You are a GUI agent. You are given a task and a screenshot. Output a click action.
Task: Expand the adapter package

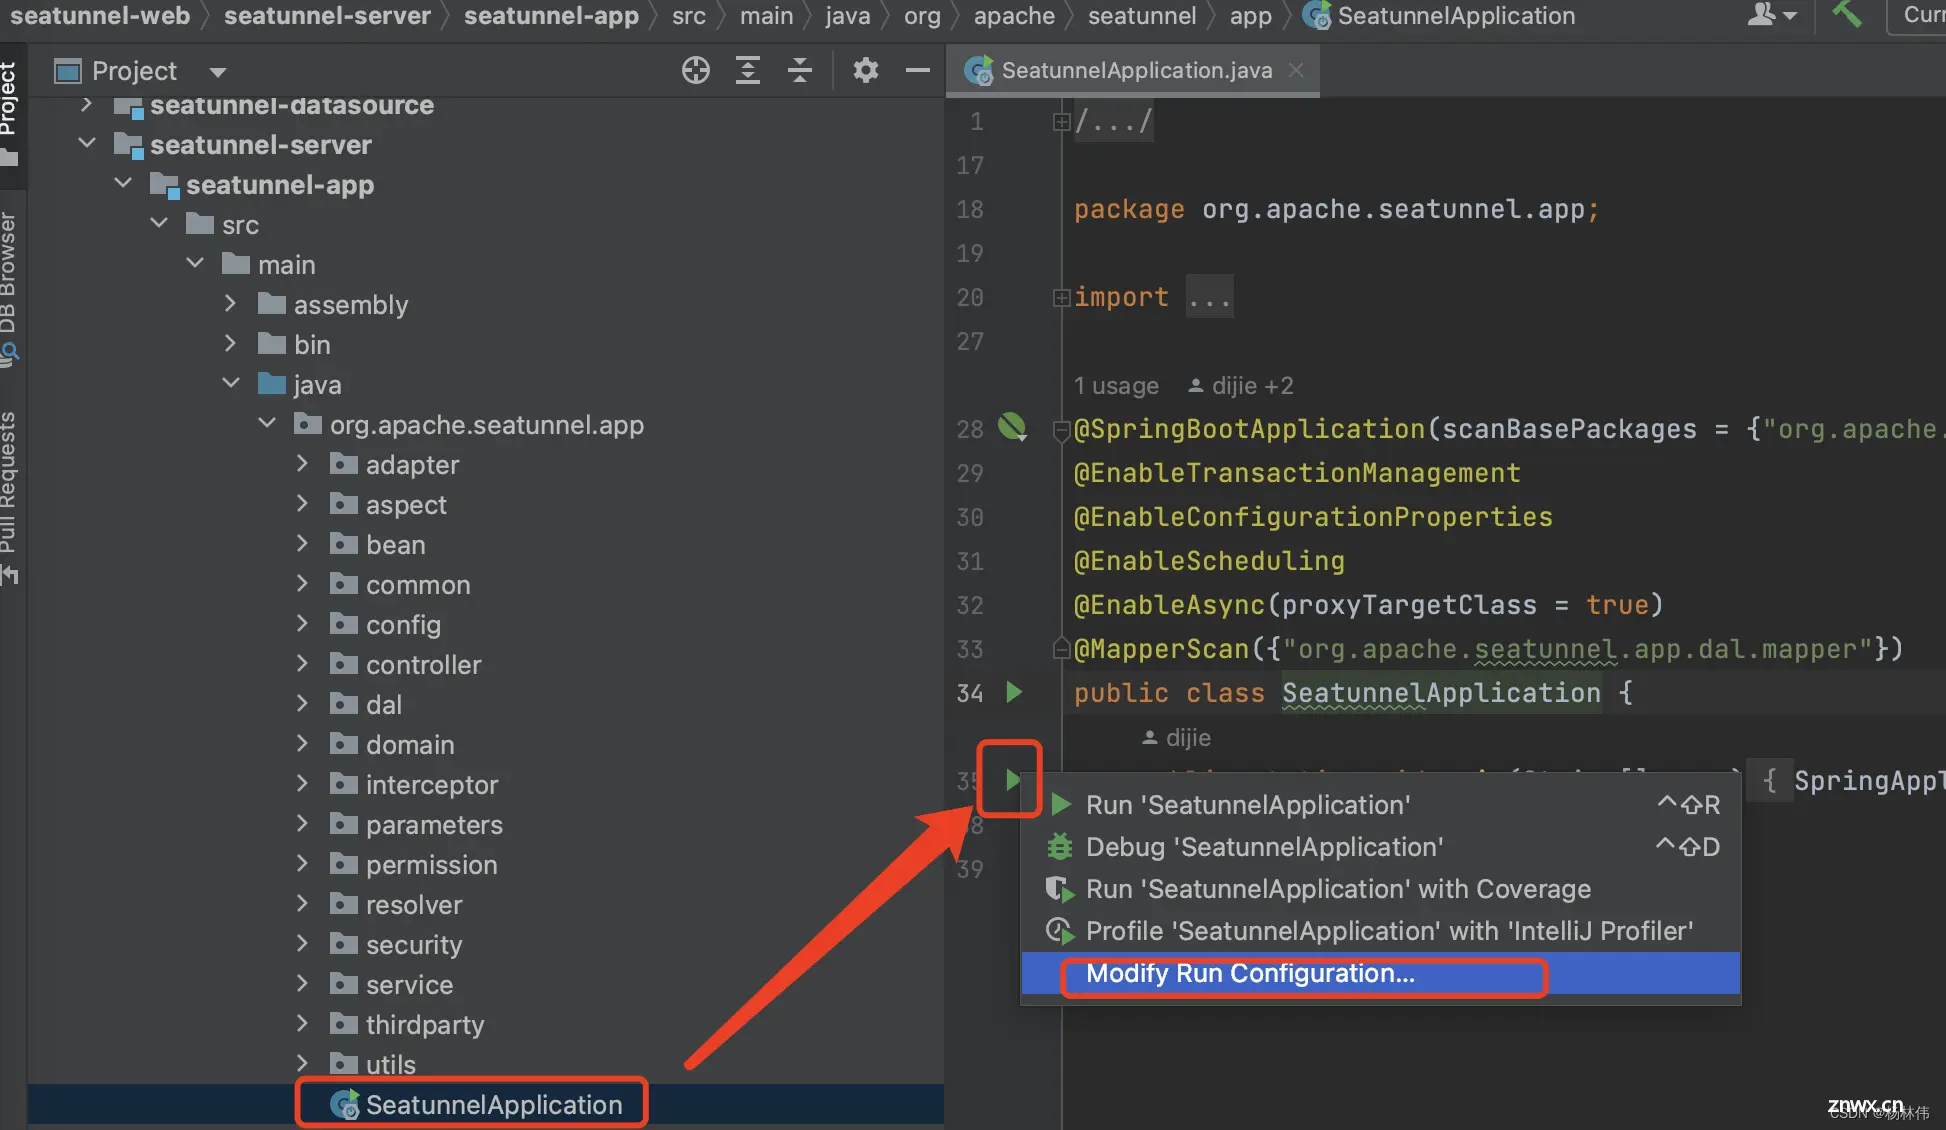[303, 464]
